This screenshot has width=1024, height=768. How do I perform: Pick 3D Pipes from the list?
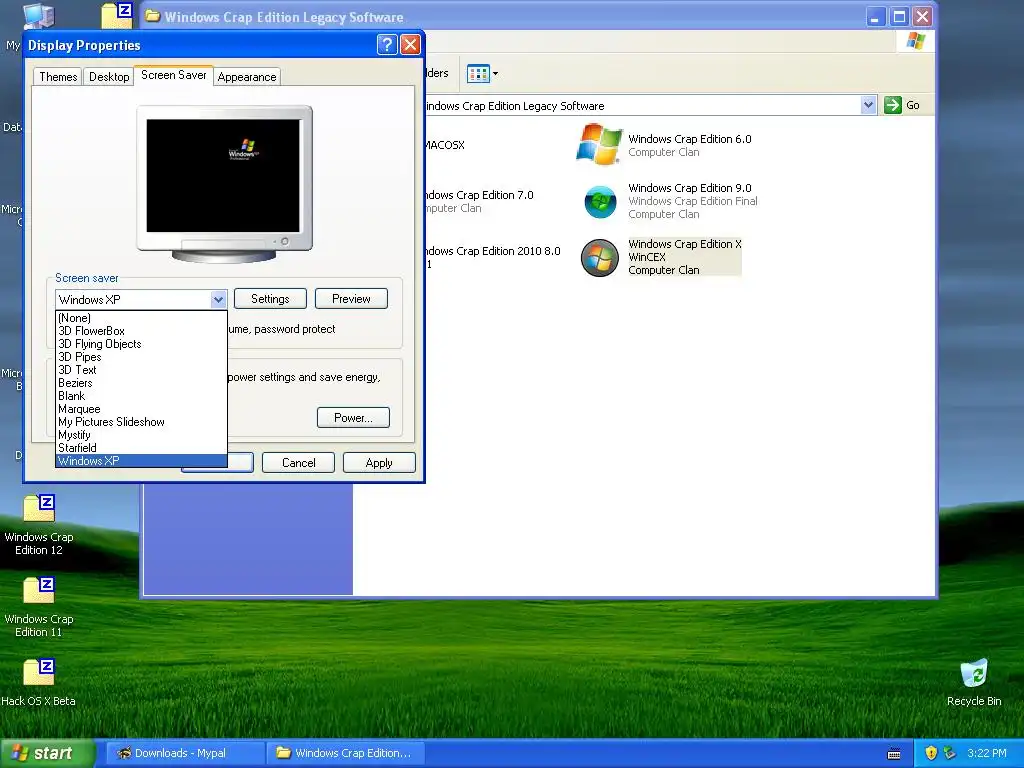(x=141, y=357)
